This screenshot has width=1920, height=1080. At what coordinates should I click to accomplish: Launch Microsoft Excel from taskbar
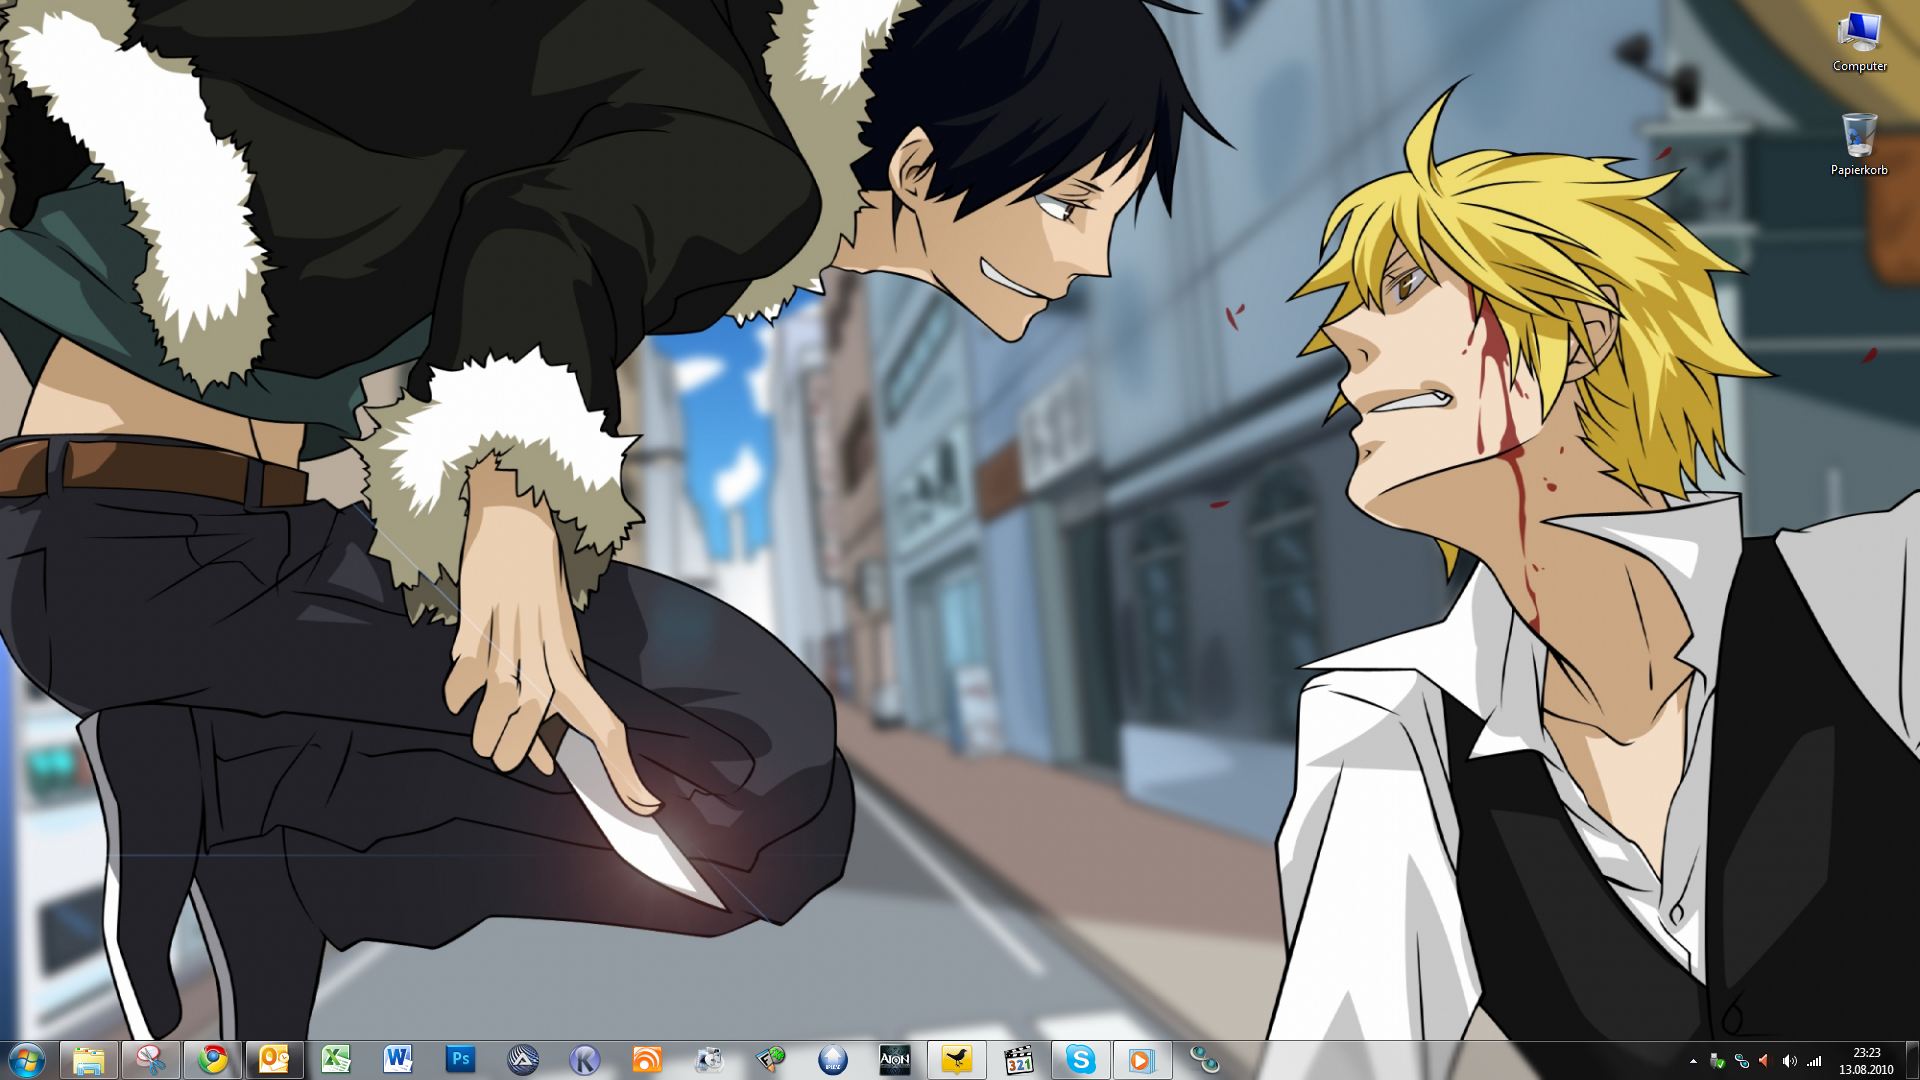pos(336,1059)
